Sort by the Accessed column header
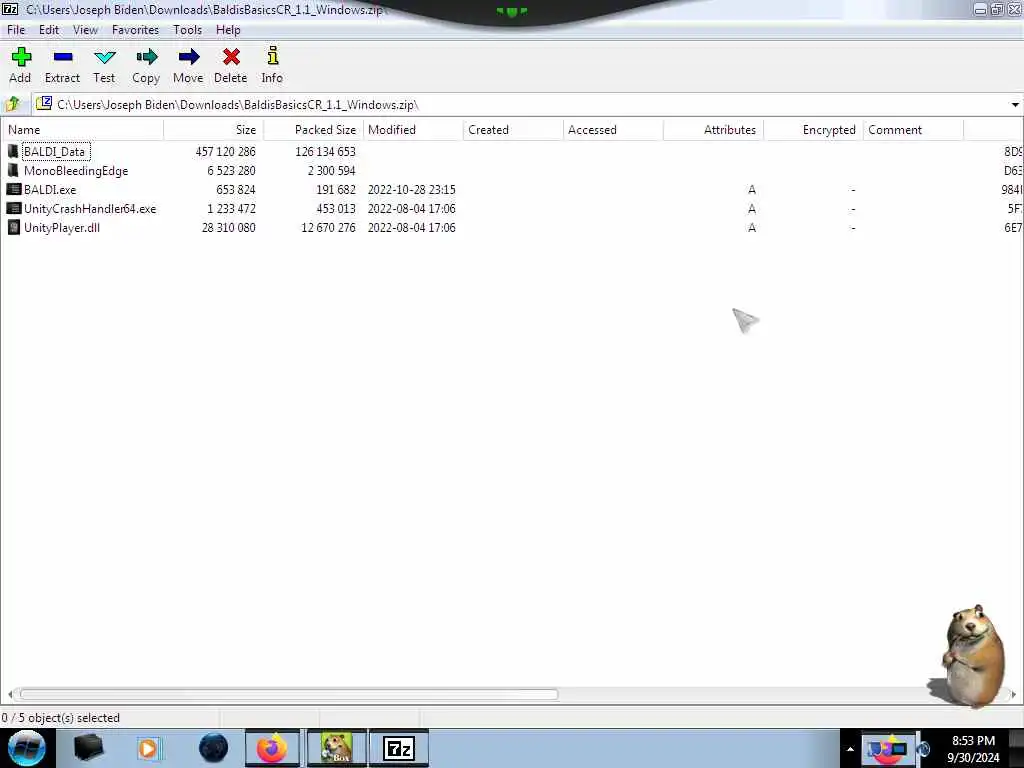The height and width of the screenshot is (768, 1024). coord(613,130)
